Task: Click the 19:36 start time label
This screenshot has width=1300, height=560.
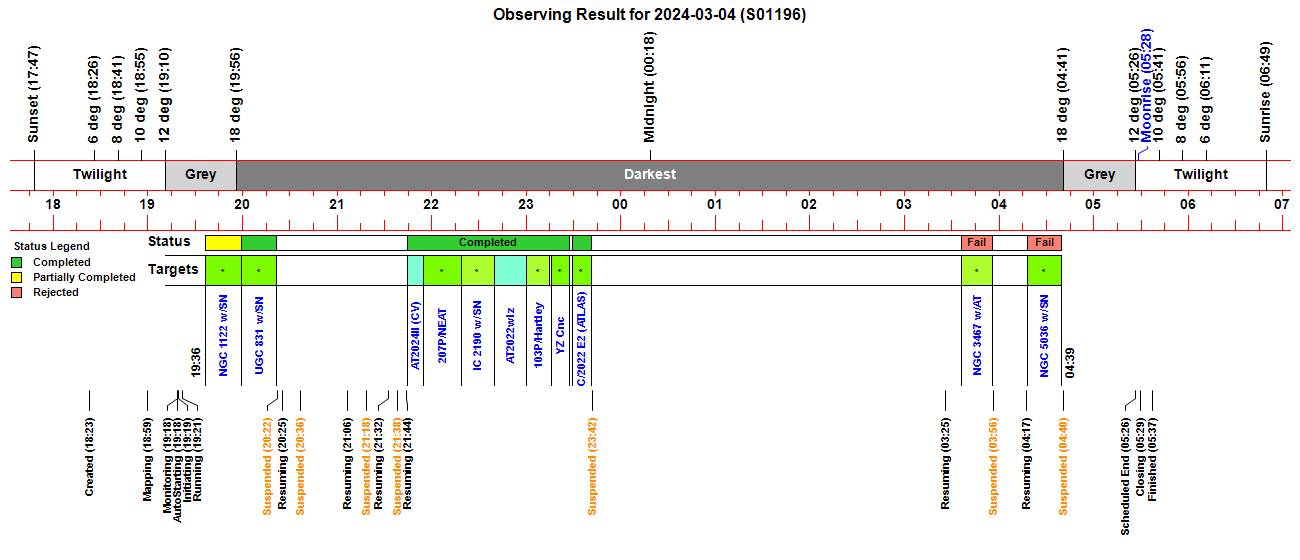Action: (197, 362)
